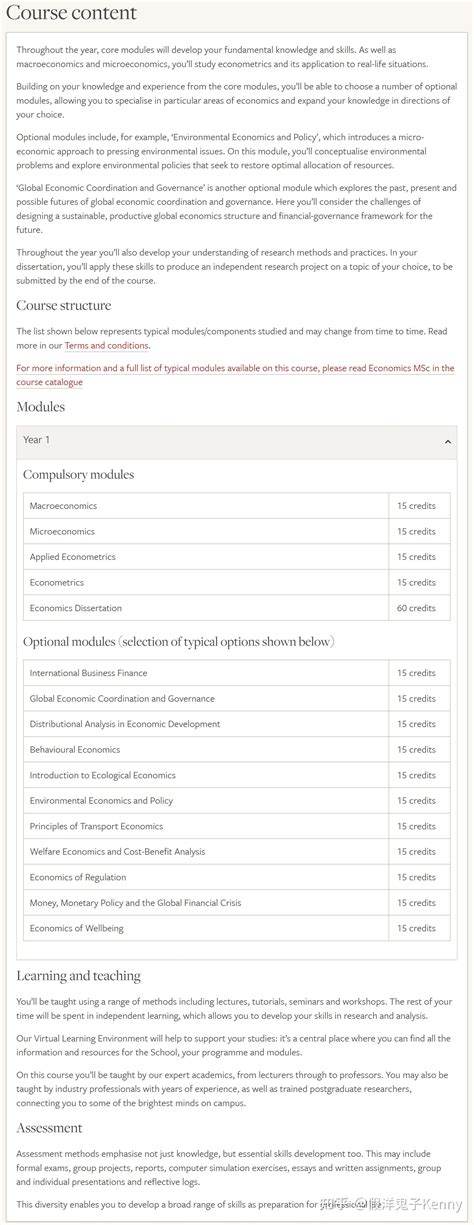474x1225 pixels.
Task: Open the Terms and conditions link
Action: 107,346
